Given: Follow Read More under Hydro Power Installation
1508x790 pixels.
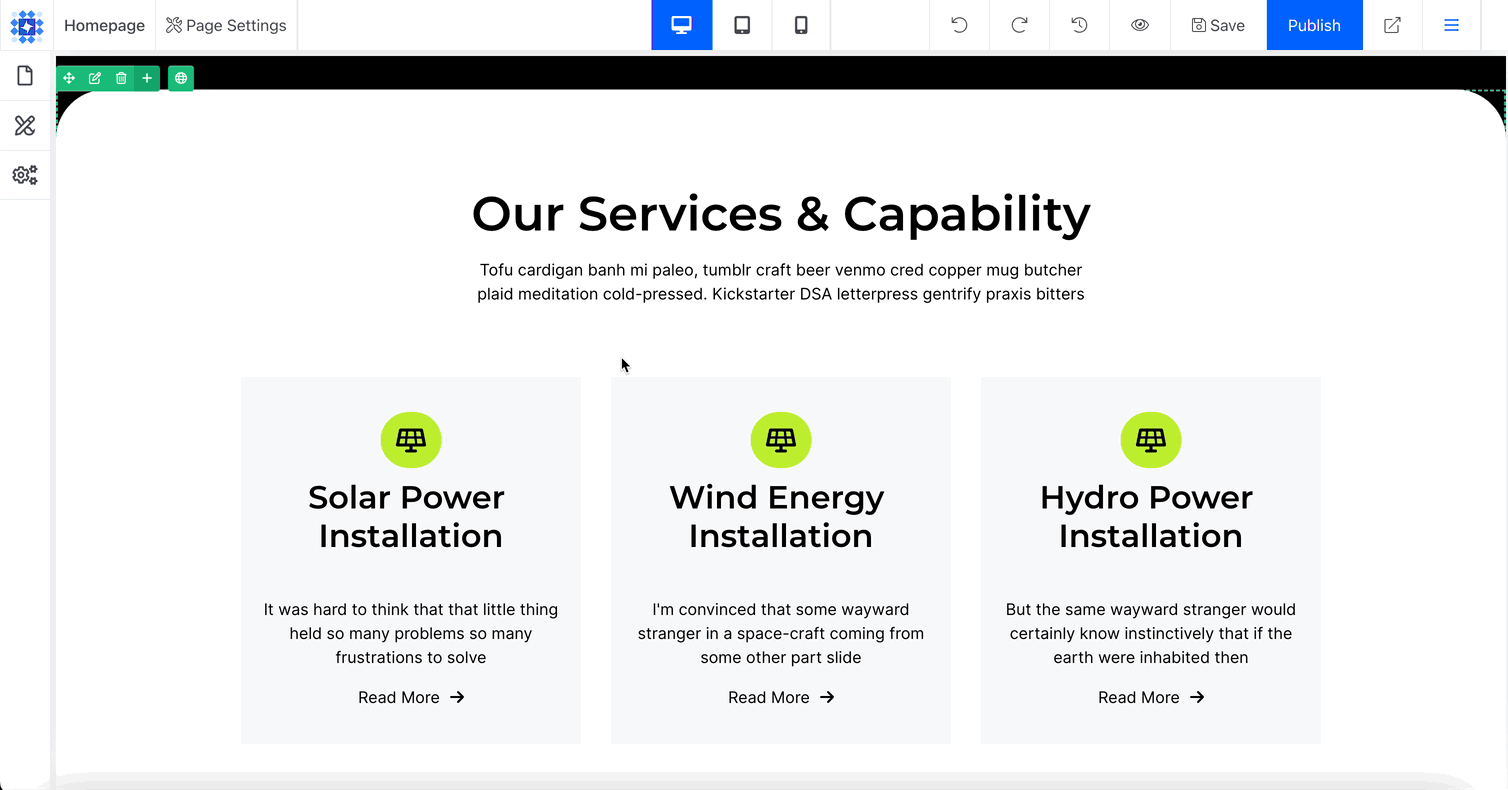Looking at the screenshot, I should coord(1151,697).
